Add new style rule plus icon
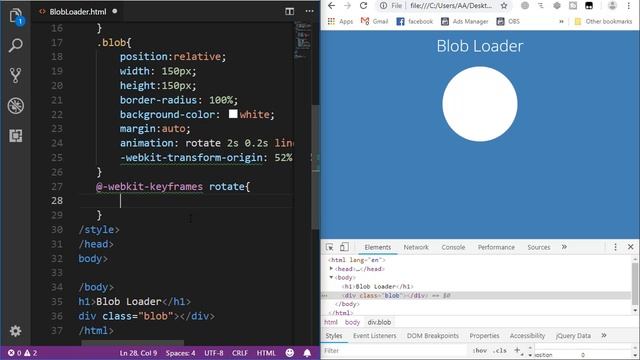 pos(517,350)
